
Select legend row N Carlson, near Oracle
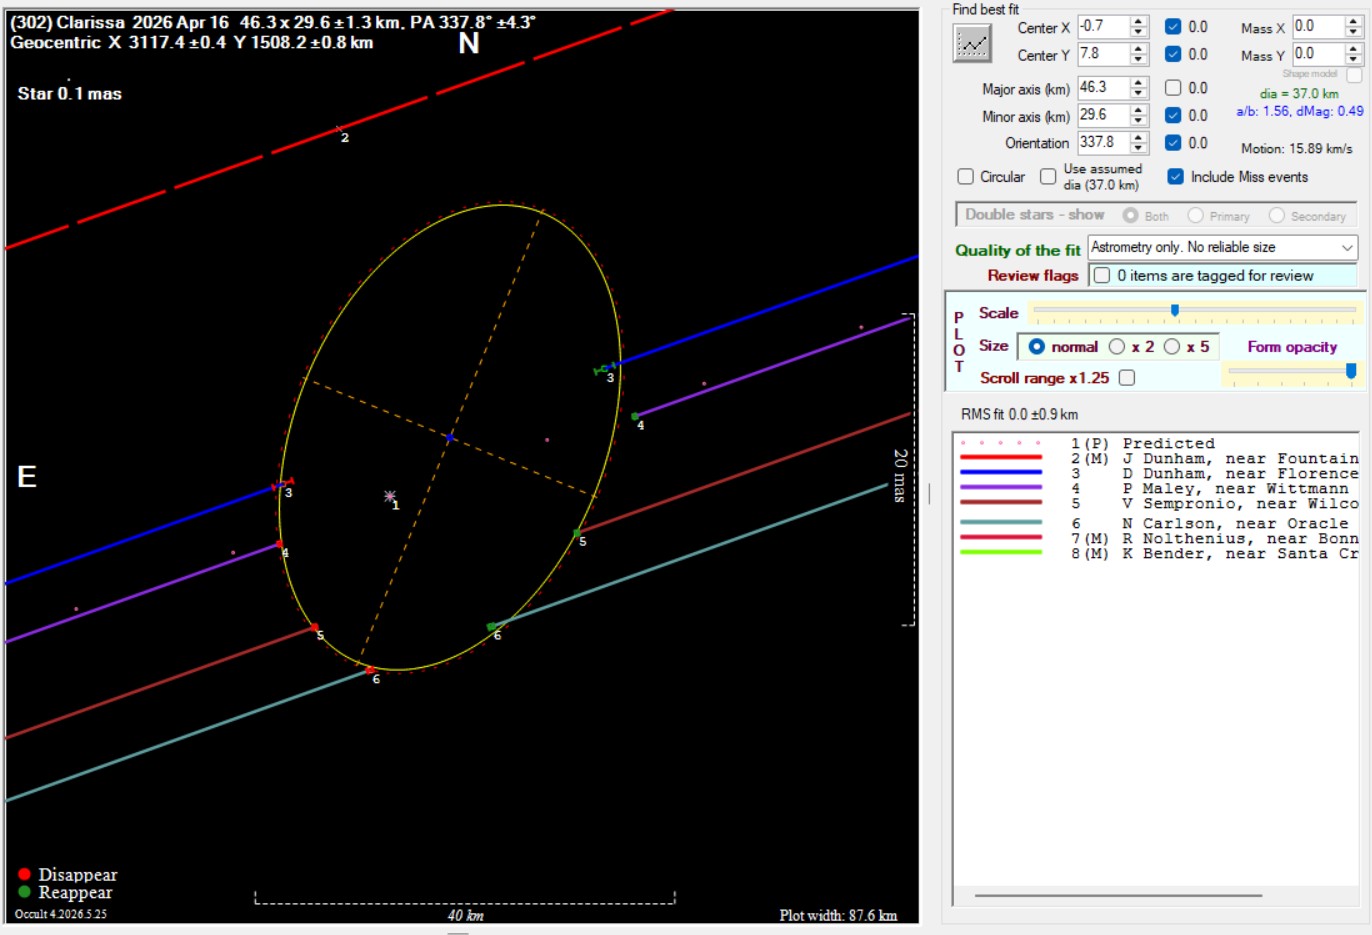[1157, 523]
